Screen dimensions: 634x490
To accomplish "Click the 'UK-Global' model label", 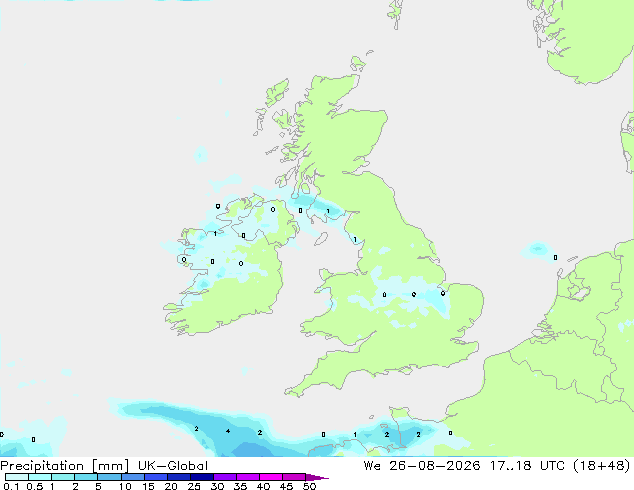I will tap(173, 466).
